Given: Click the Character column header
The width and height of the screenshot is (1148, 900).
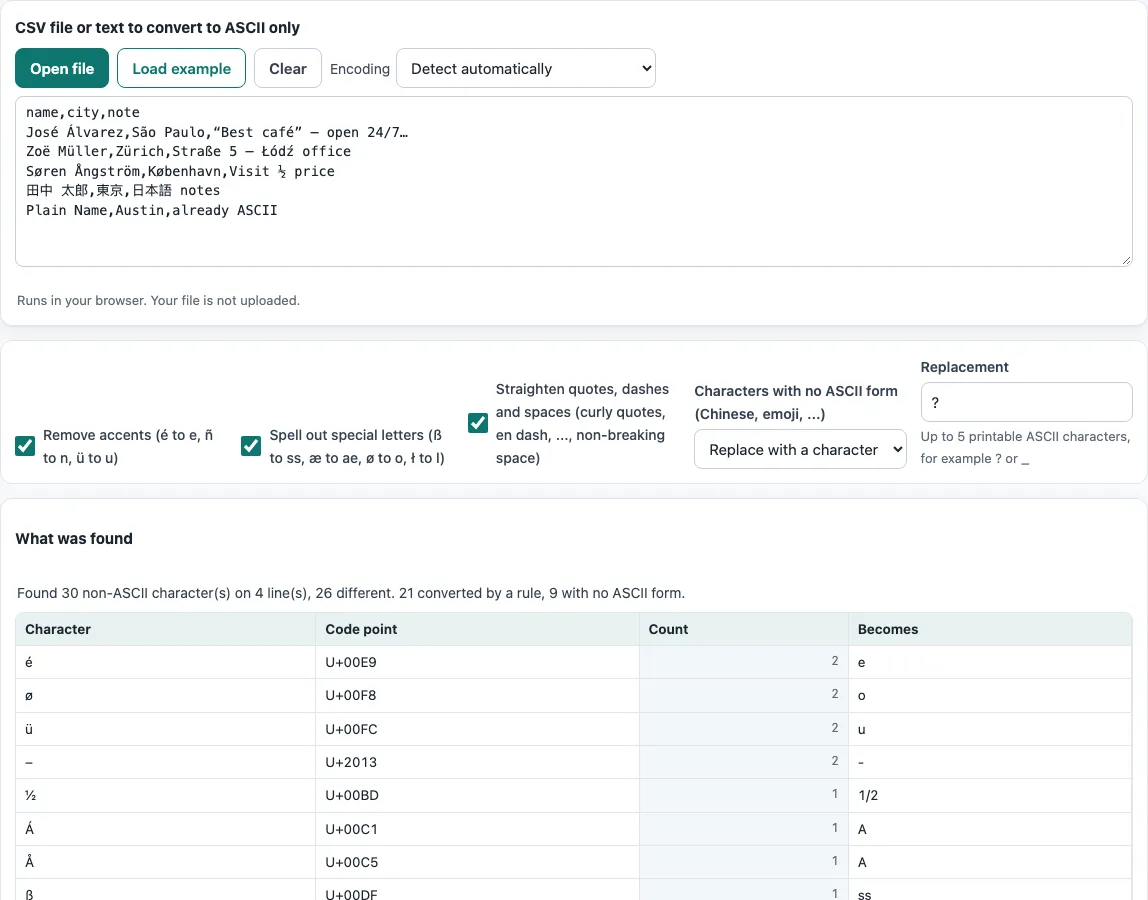Looking at the screenshot, I should [x=165, y=629].
